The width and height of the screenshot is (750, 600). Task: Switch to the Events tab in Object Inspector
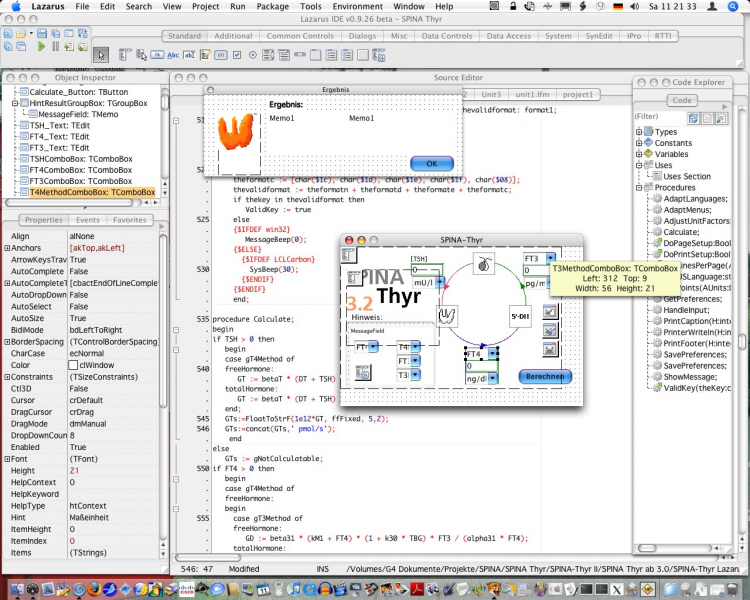[88, 219]
